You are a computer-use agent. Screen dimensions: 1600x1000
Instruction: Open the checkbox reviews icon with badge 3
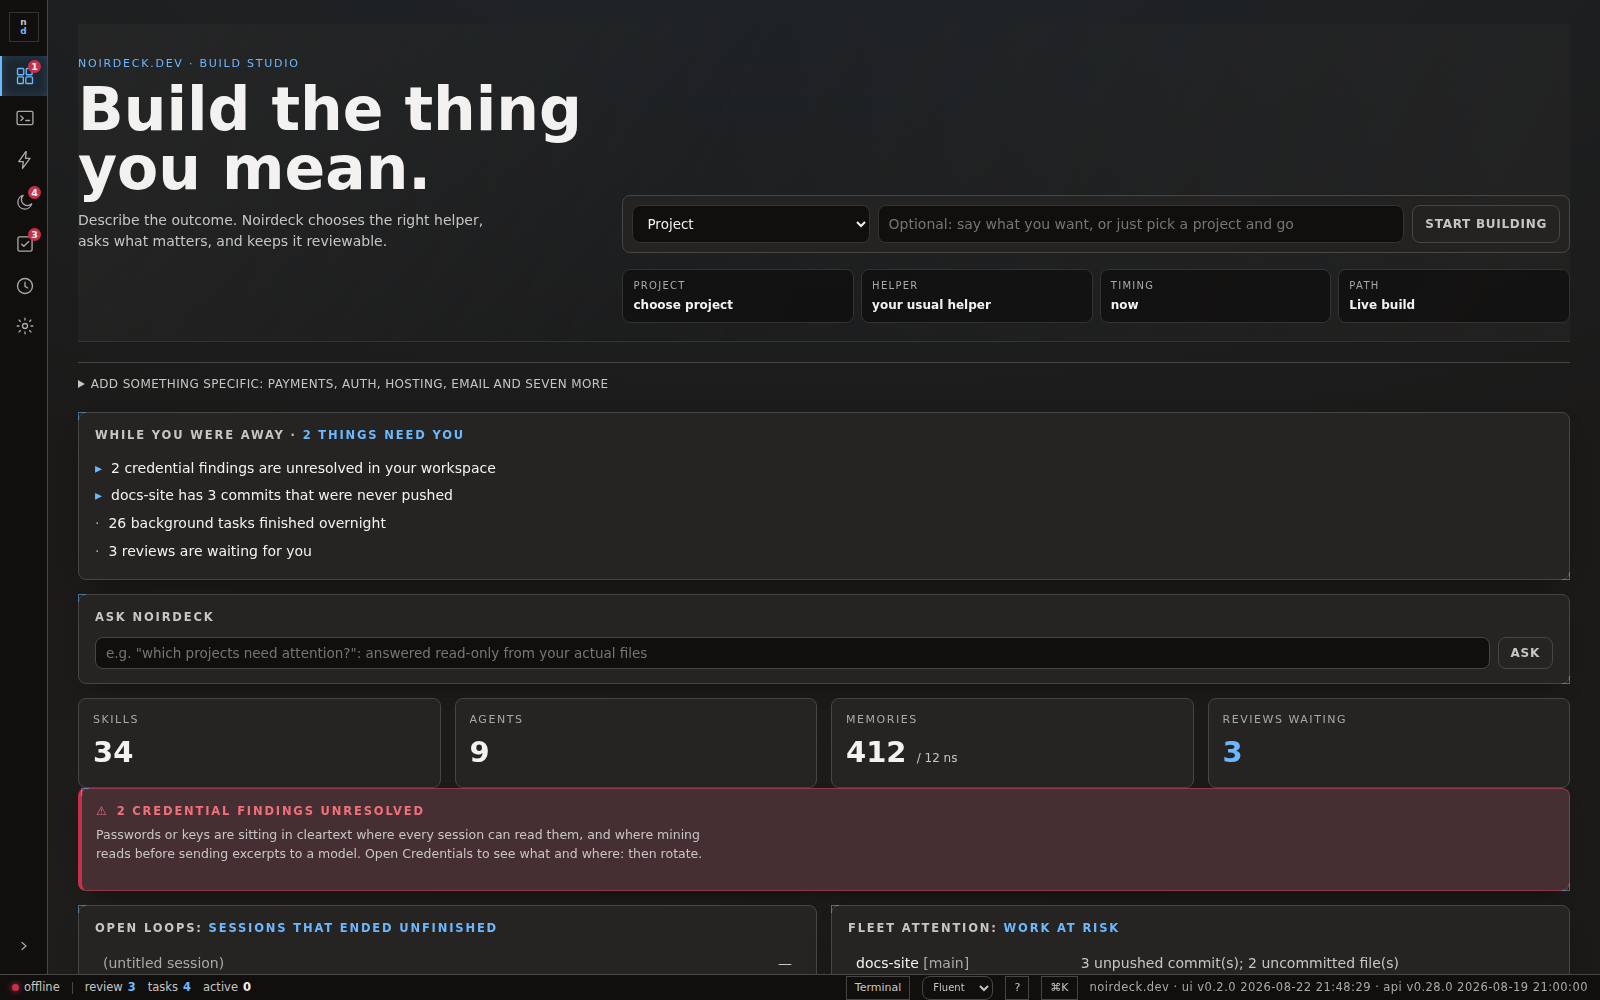tap(24, 244)
